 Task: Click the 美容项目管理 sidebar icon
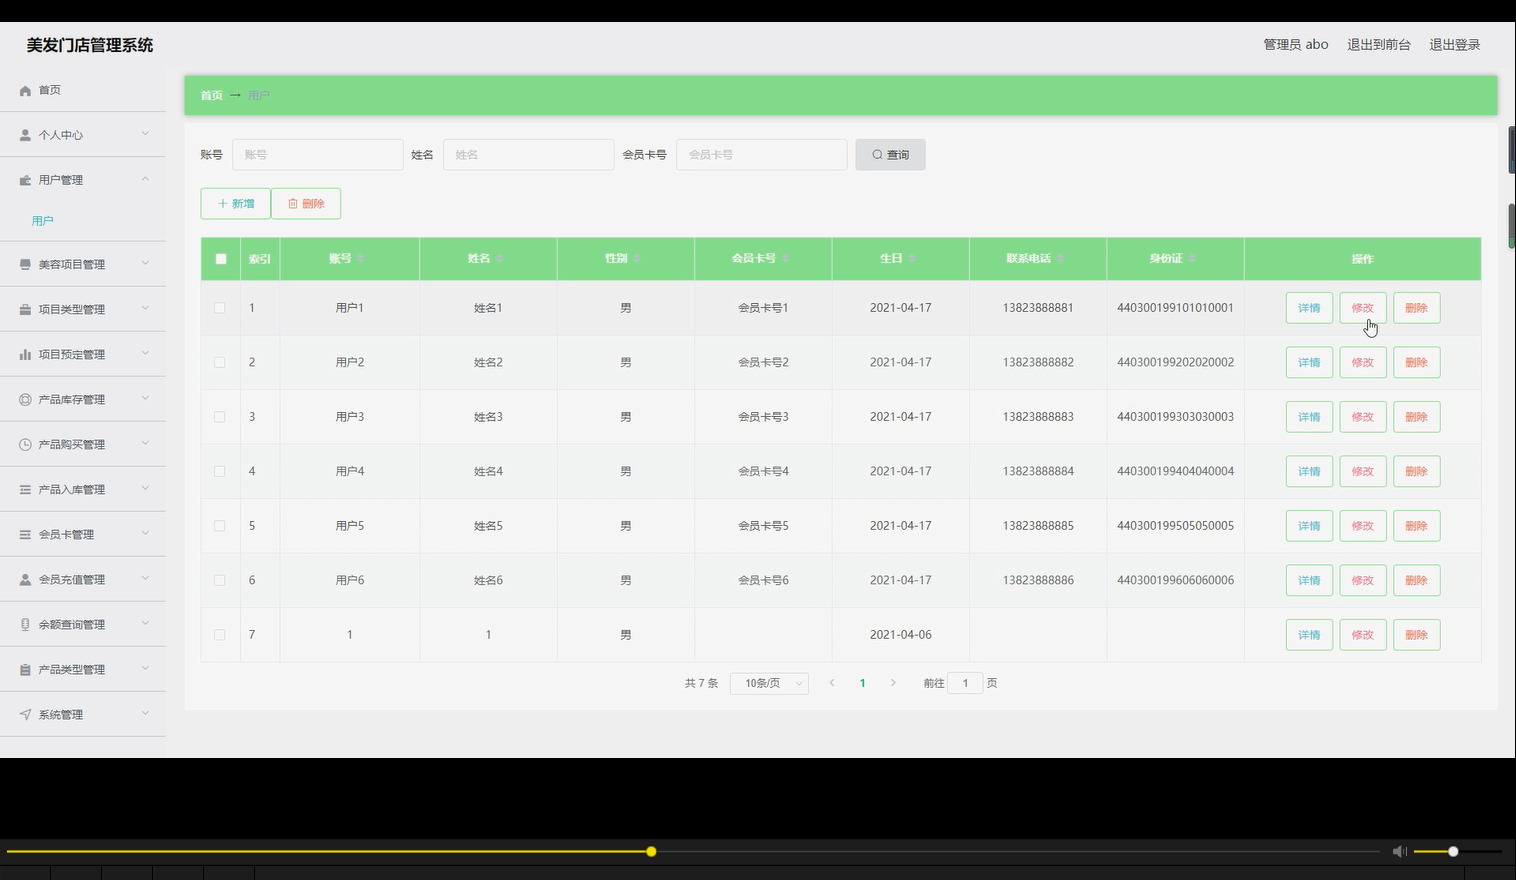(25, 264)
